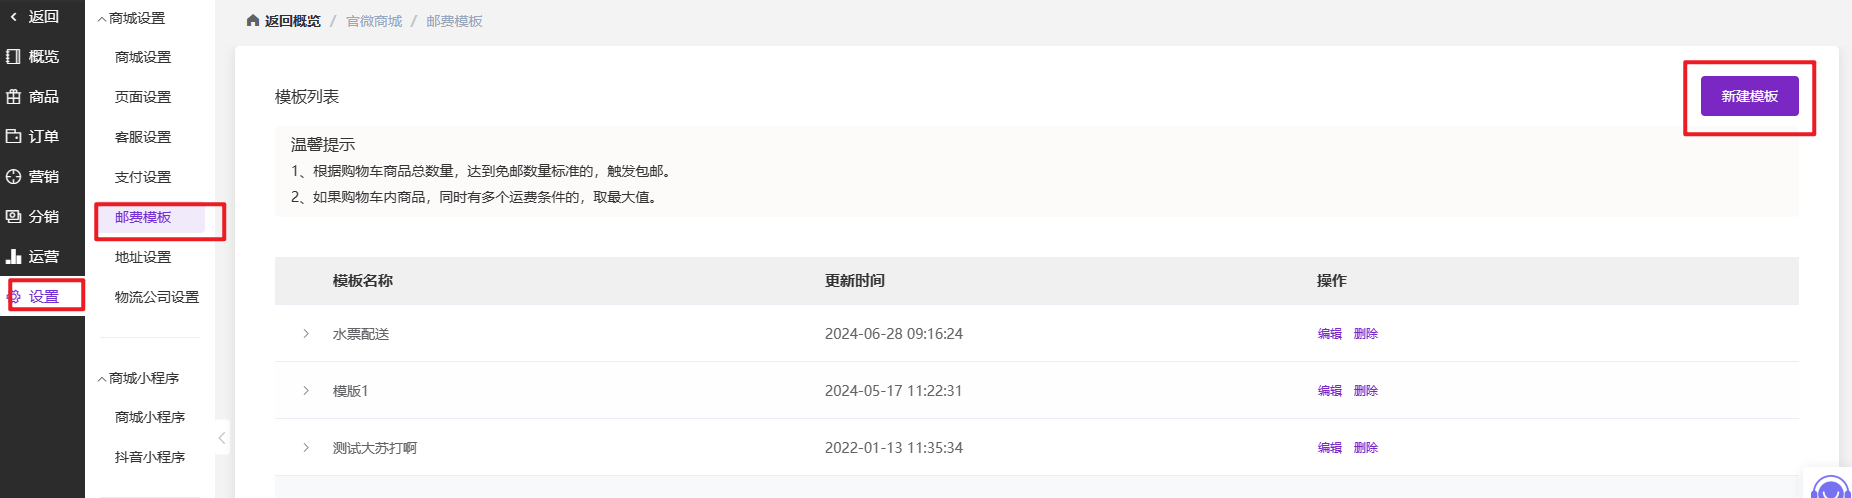The image size is (1852, 498).
Task: Select the 订单 orders icon
Action: point(14,137)
